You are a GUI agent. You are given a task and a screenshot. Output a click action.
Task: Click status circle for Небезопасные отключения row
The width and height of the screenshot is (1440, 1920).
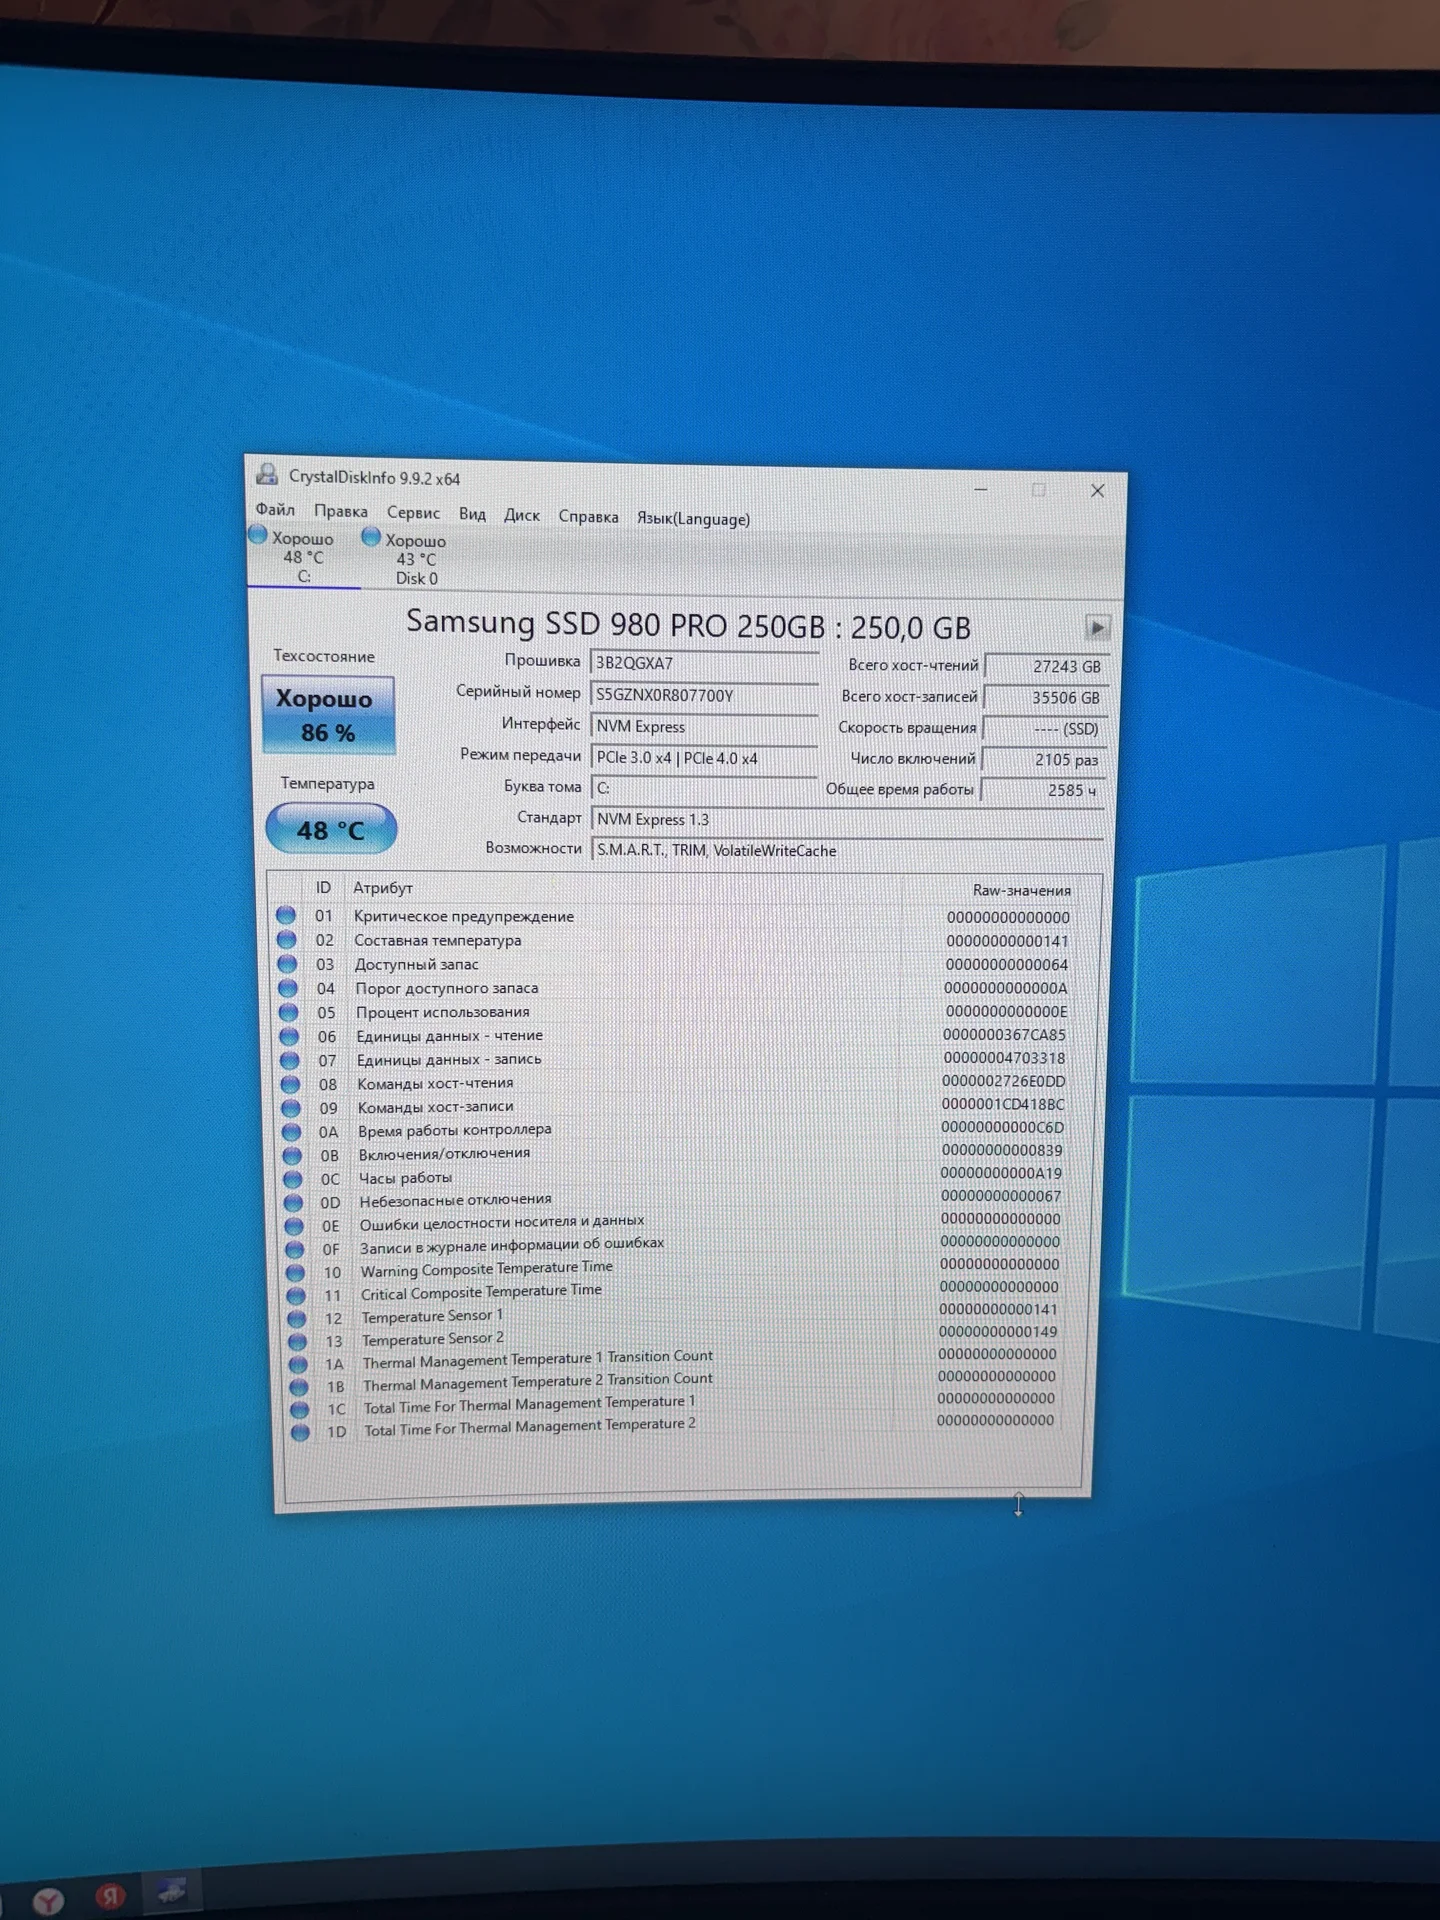294,1202
